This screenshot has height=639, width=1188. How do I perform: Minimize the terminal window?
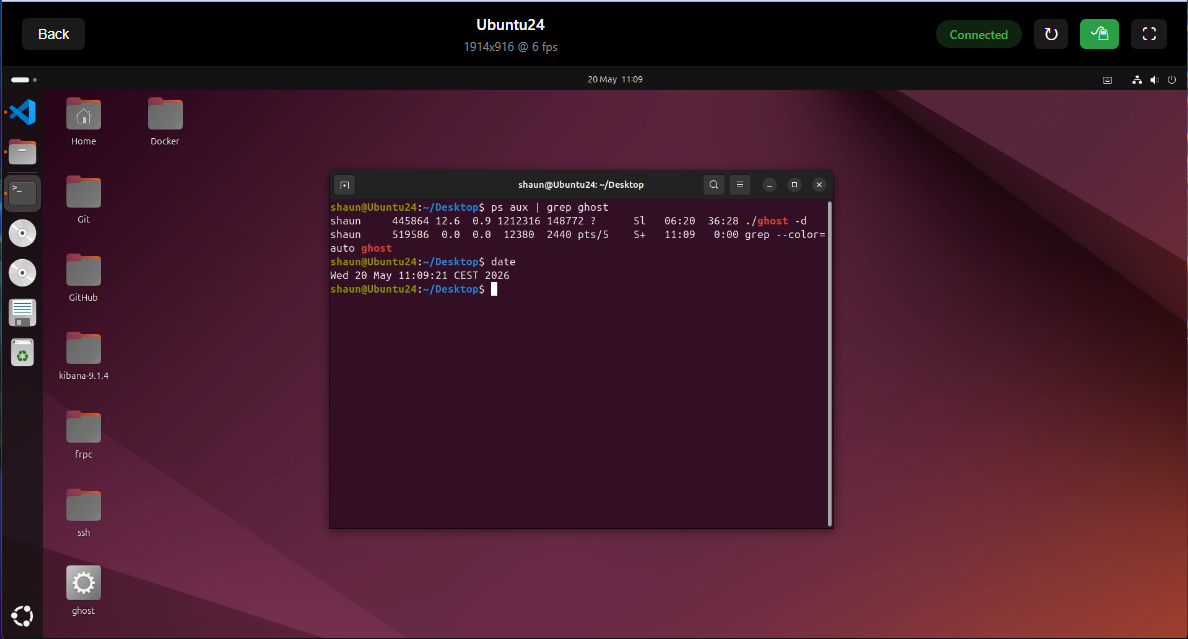coord(769,185)
